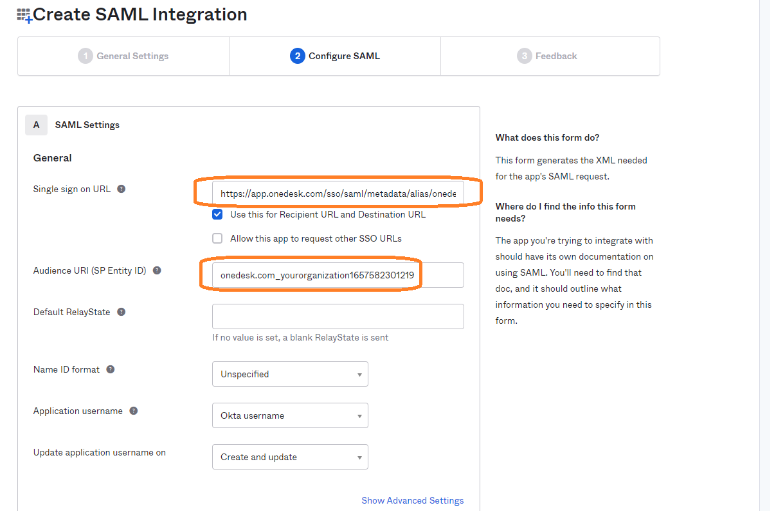
Task: Uncheck Use this for Recipient URL checkbox
Action: point(217,214)
